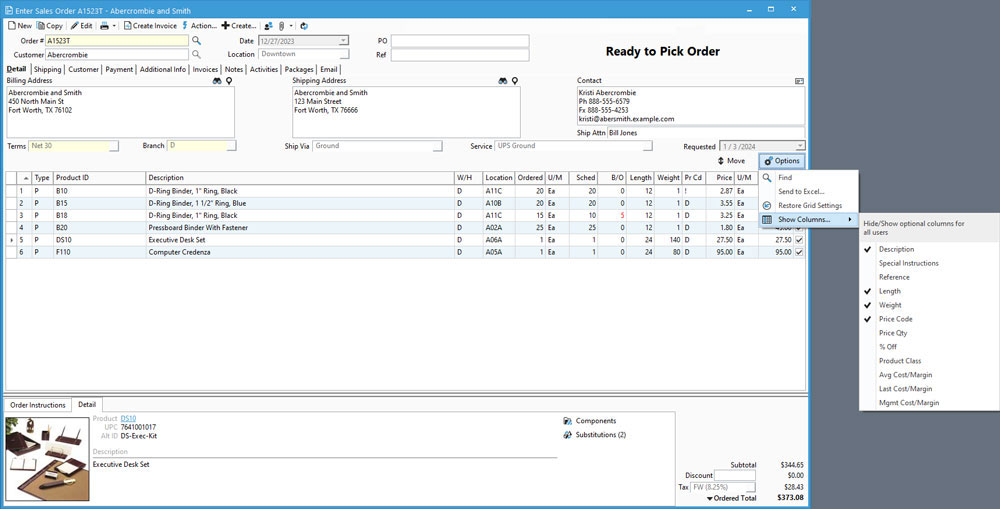Select Send to Excel menu entry

point(801,191)
